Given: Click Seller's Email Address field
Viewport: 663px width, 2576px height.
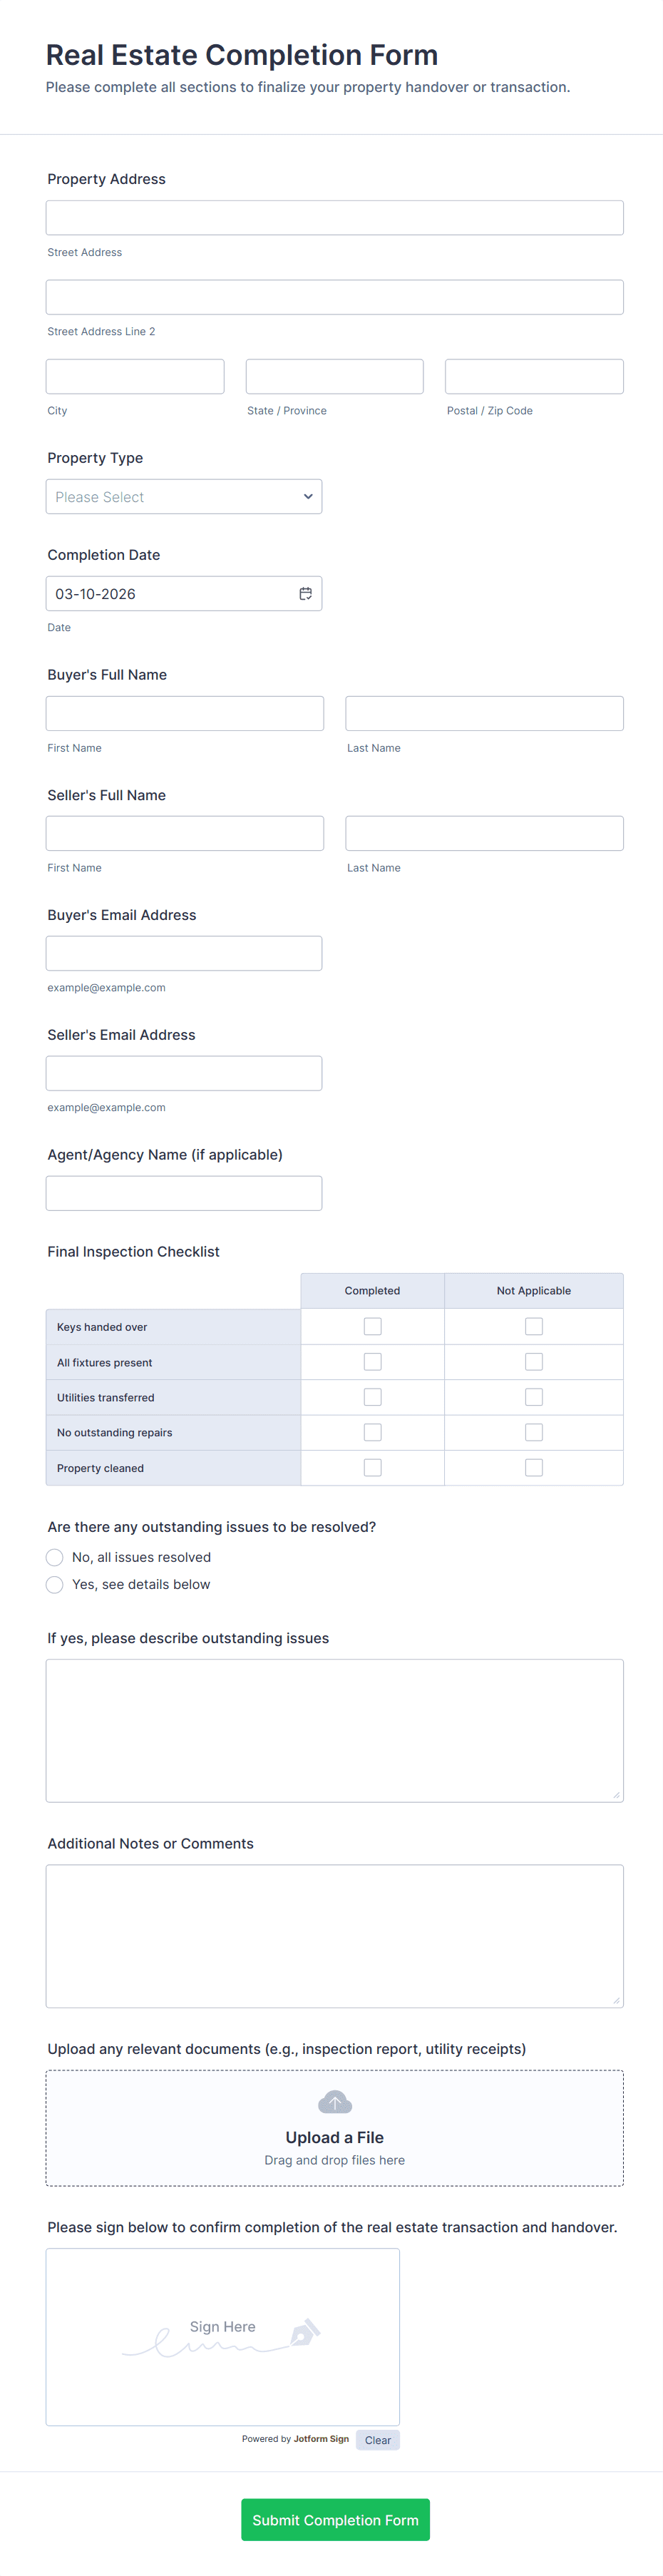Looking at the screenshot, I should tap(184, 1073).
